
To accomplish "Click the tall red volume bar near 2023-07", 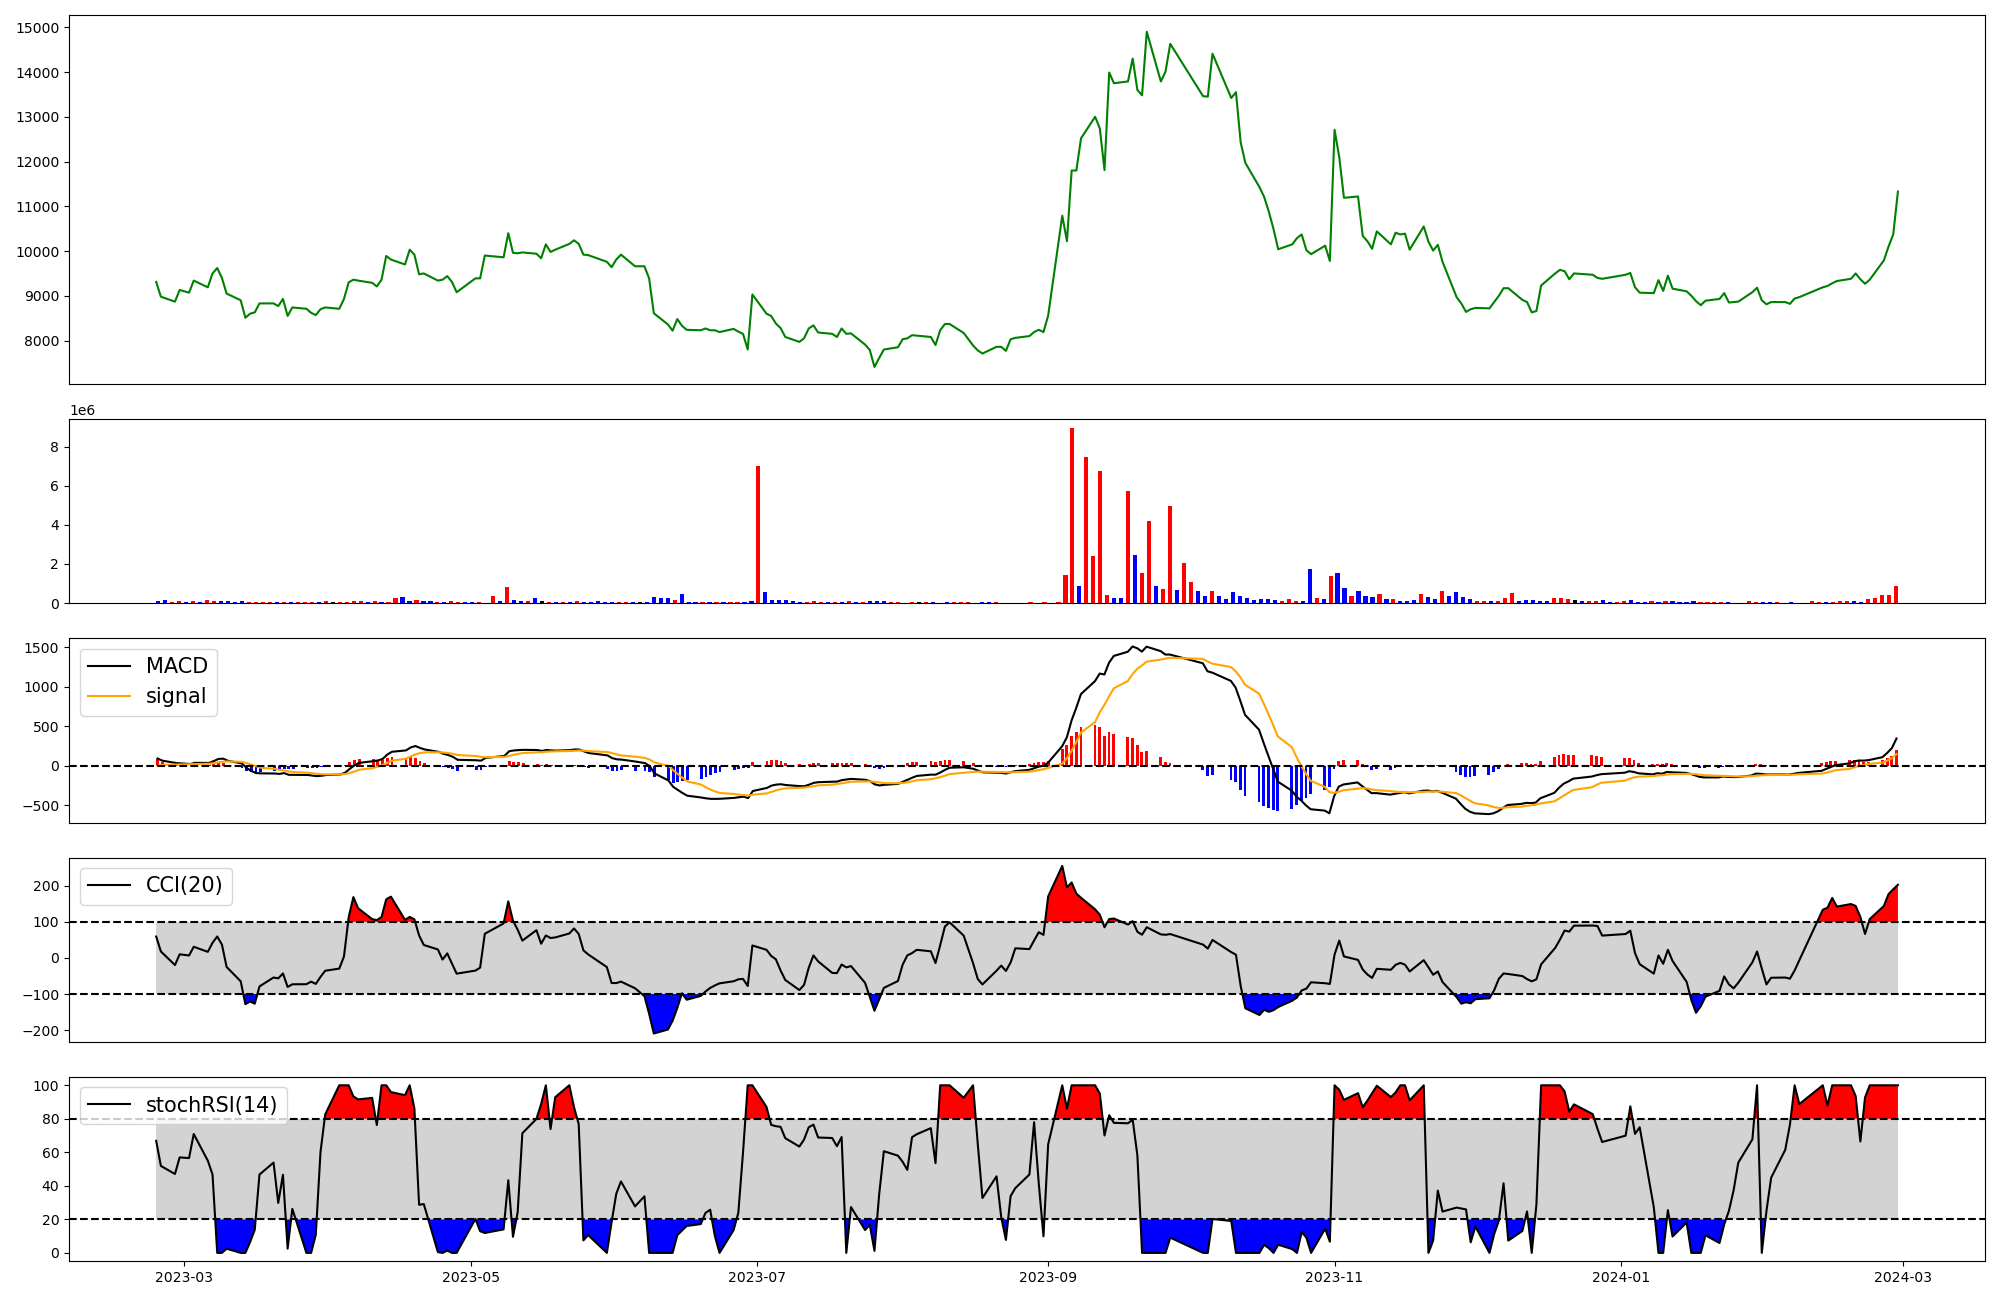I will click(x=758, y=535).
